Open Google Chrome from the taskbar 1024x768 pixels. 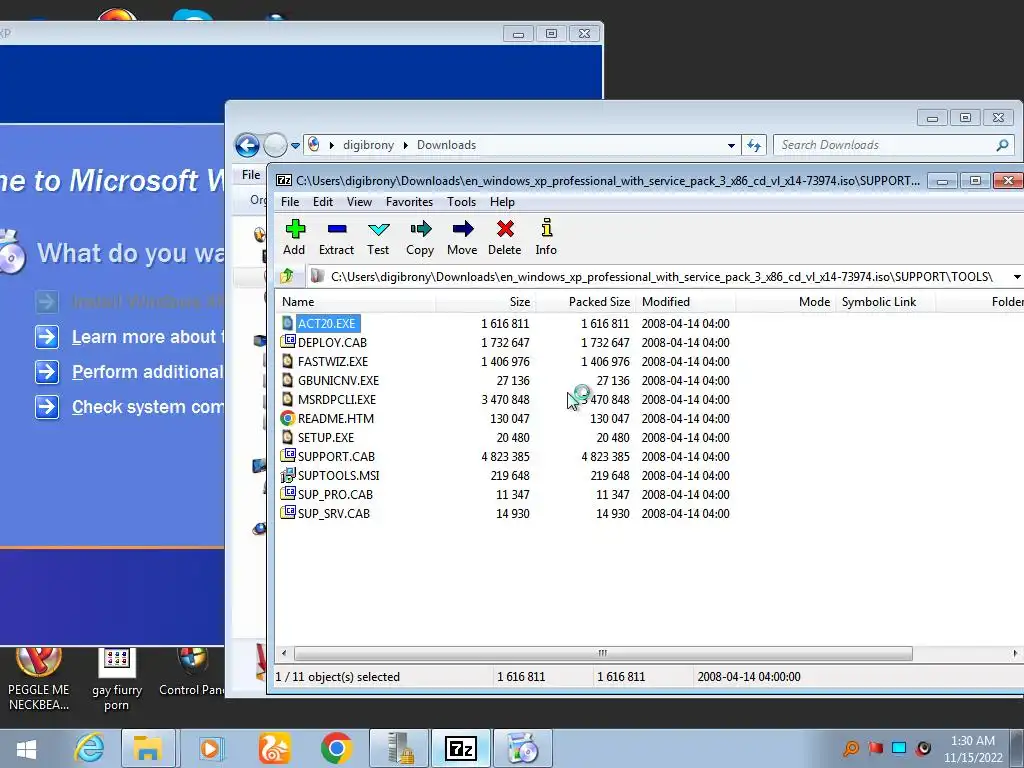(336, 748)
